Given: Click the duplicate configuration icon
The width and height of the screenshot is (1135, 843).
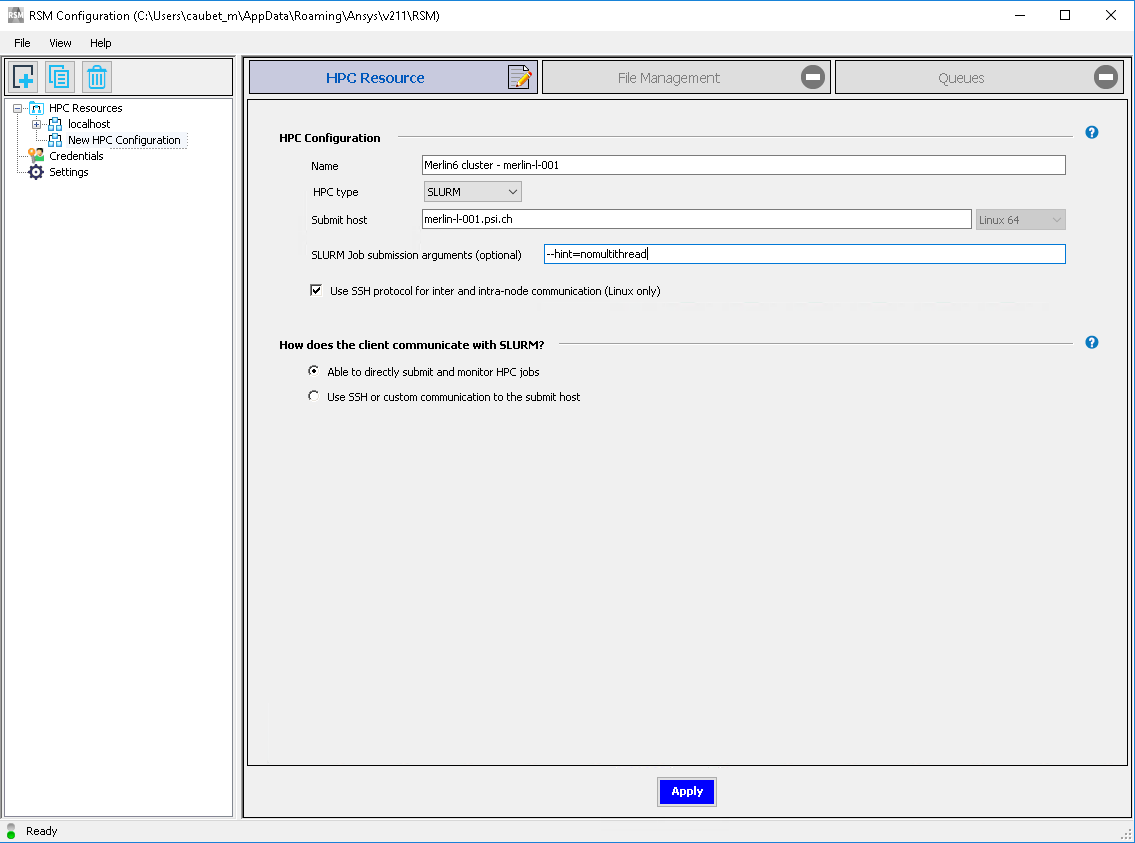Looking at the screenshot, I should [59, 77].
